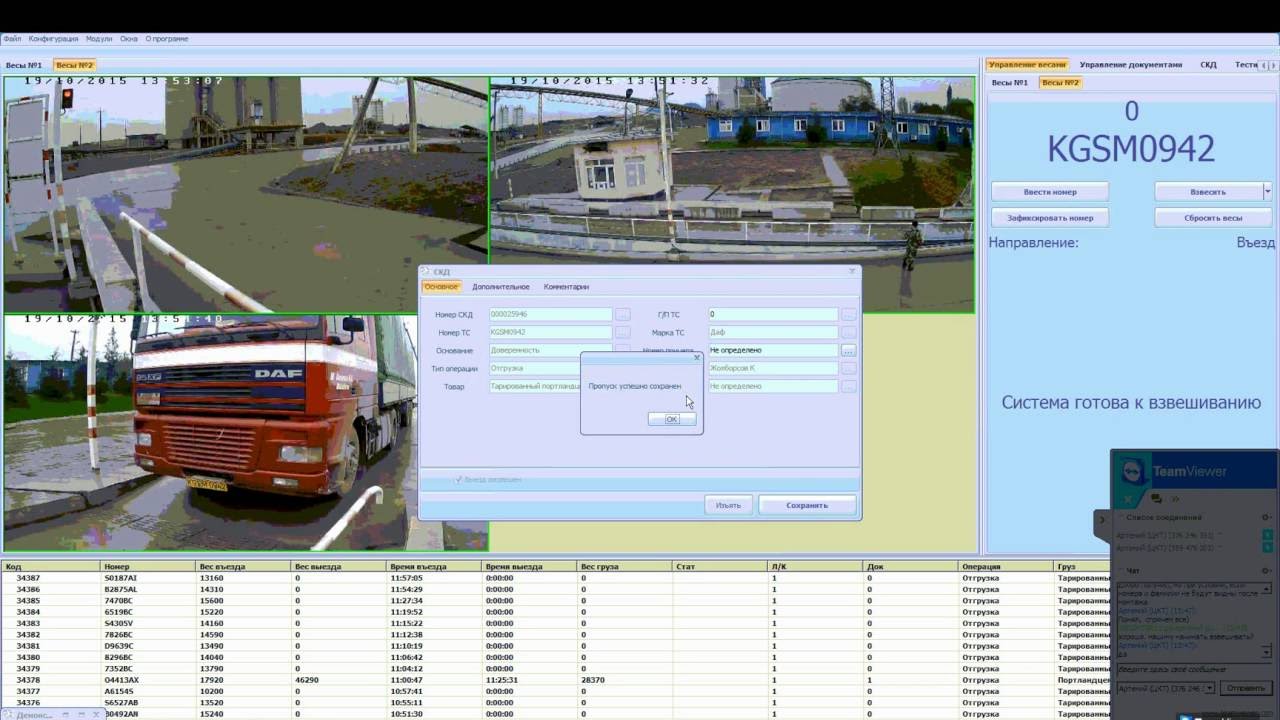Open browse button next to Номер ТС field
This screenshot has height=720, width=1280.
click(x=623, y=332)
